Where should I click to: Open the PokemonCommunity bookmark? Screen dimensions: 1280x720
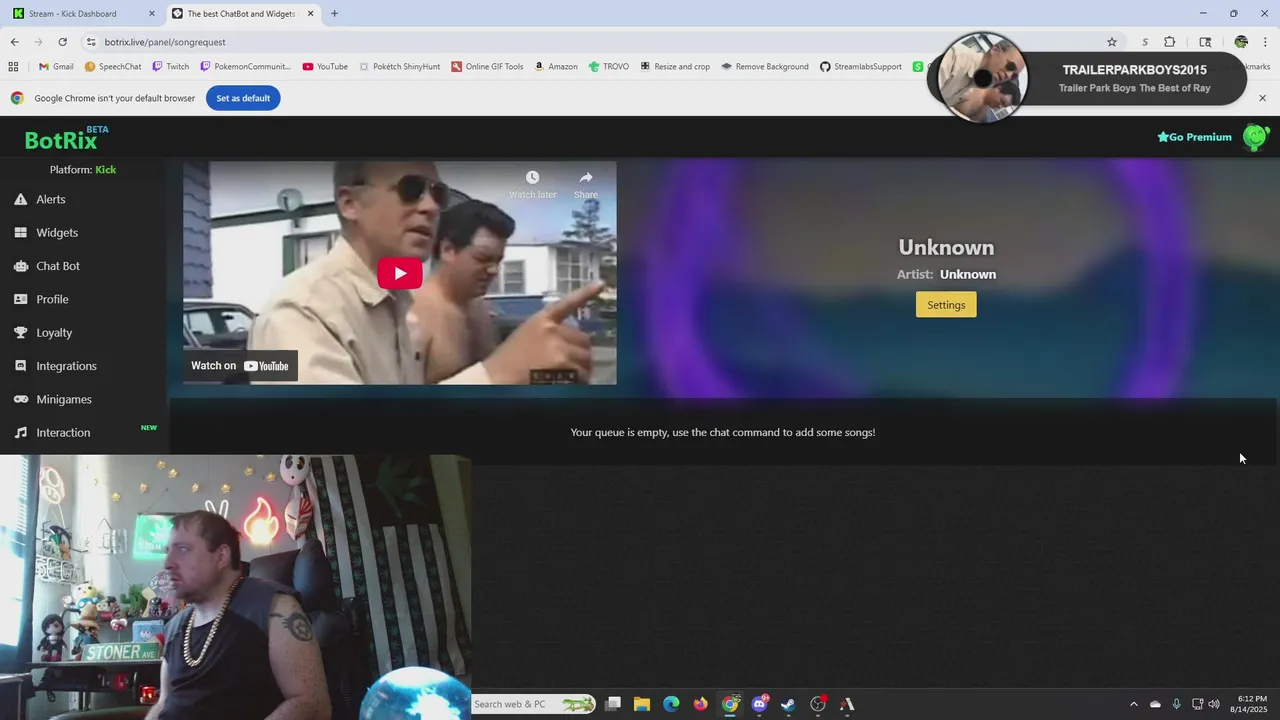(x=246, y=67)
